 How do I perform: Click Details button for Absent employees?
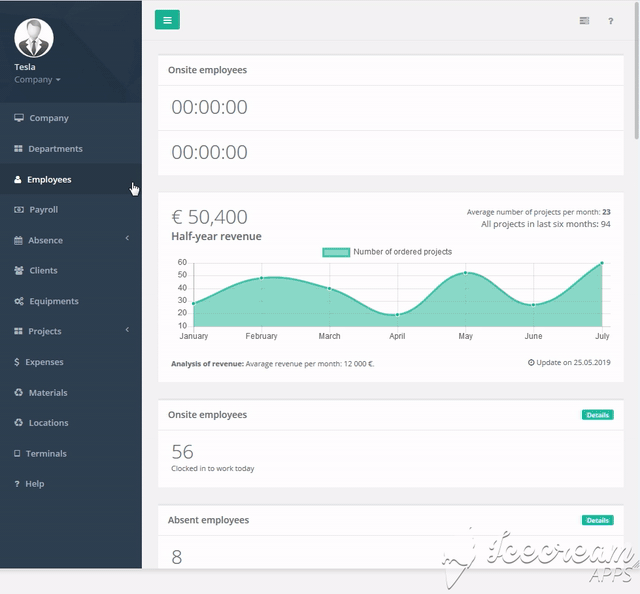[598, 520]
